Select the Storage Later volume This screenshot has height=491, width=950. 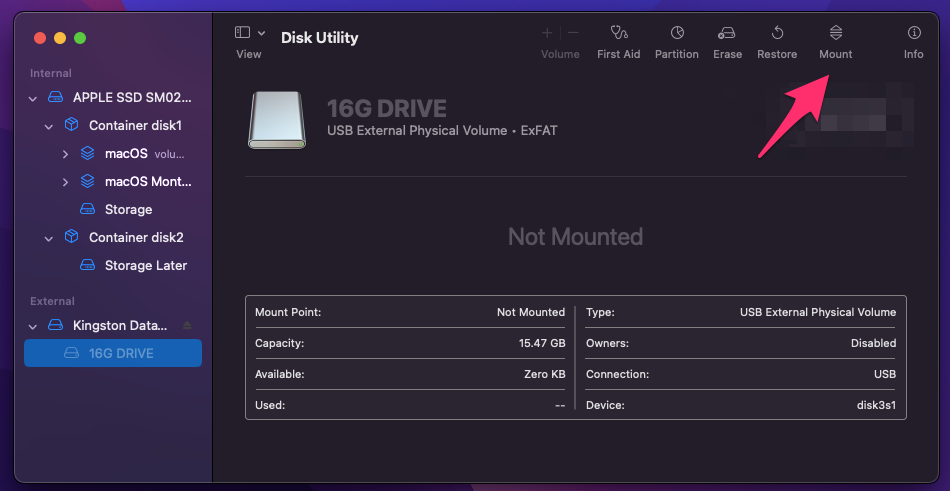click(x=146, y=265)
